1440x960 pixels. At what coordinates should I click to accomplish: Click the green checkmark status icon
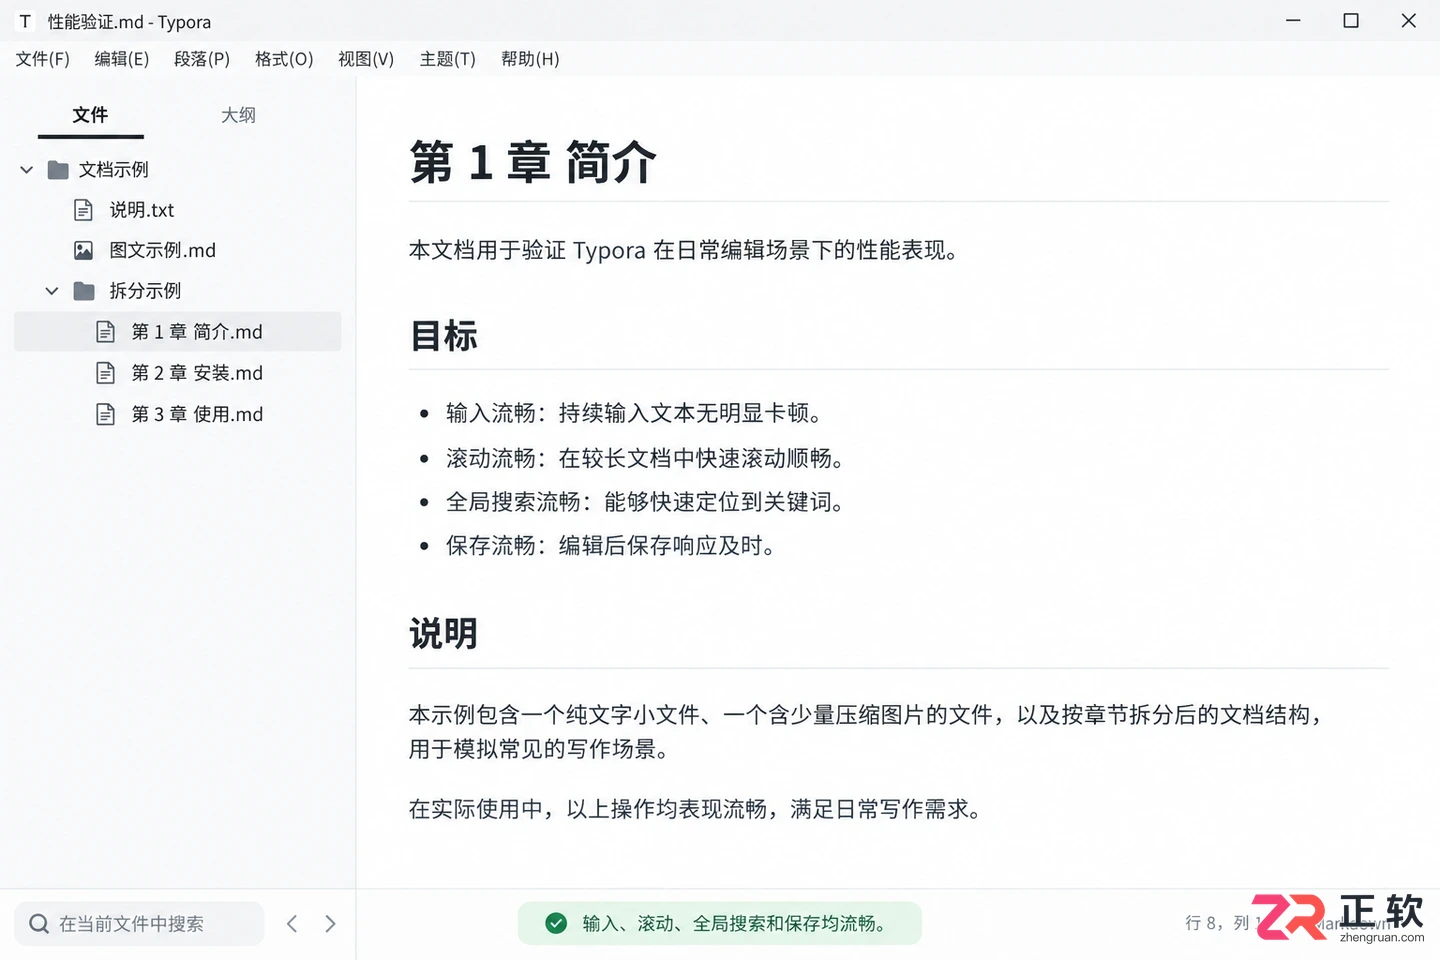pos(556,923)
